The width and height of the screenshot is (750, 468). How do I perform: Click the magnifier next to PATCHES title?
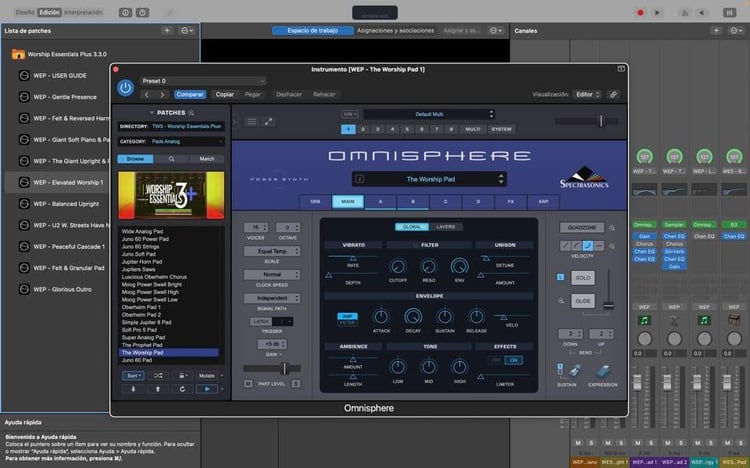point(191,113)
